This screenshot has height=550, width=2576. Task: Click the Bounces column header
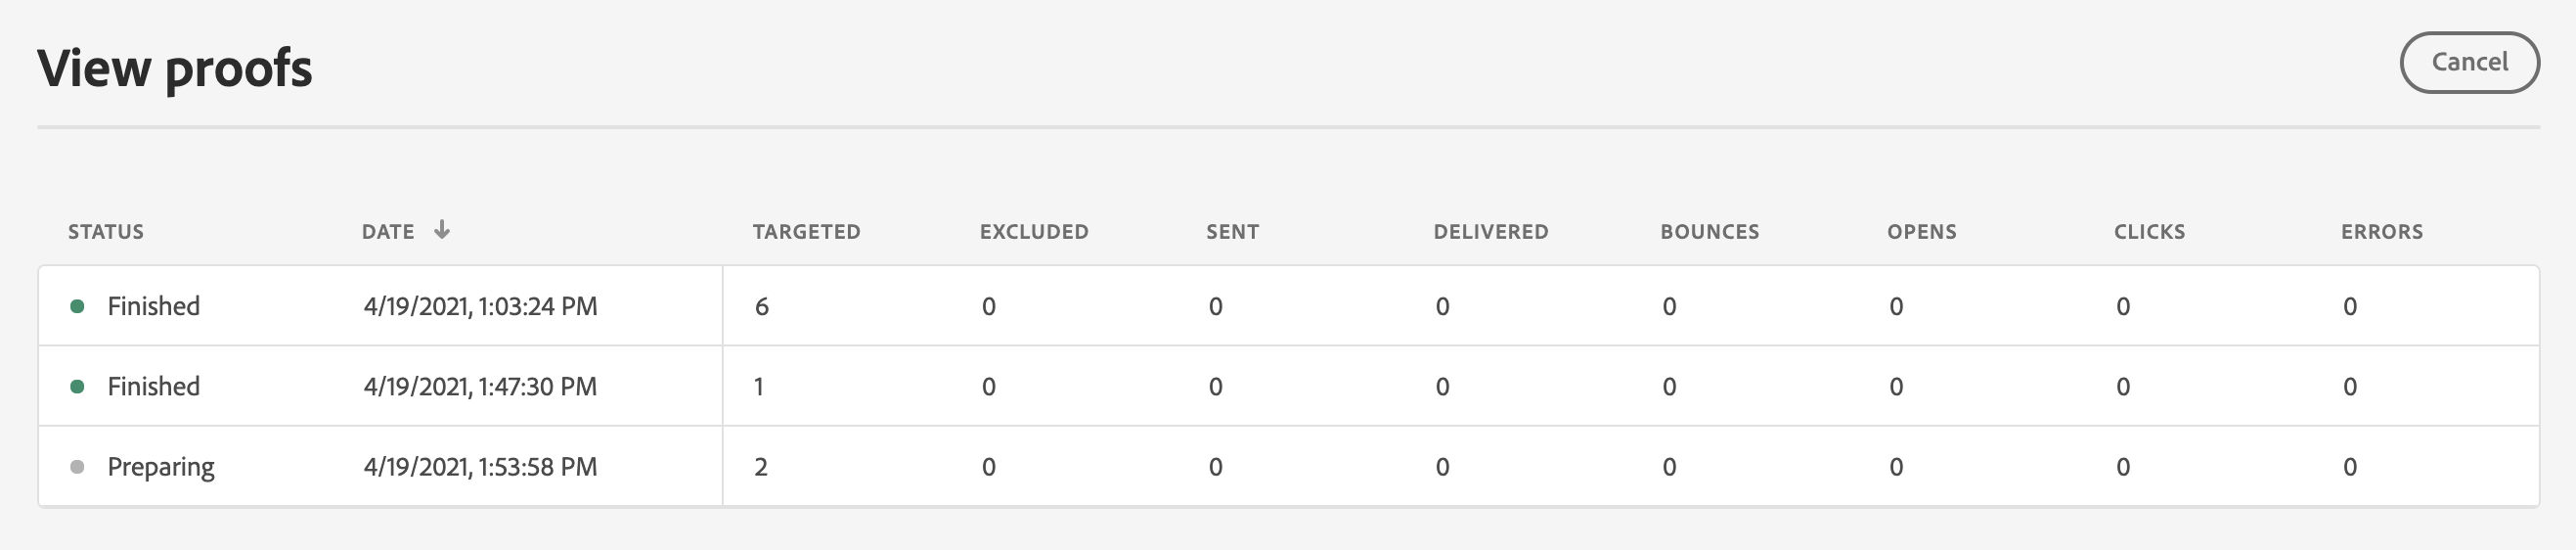(x=1709, y=232)
